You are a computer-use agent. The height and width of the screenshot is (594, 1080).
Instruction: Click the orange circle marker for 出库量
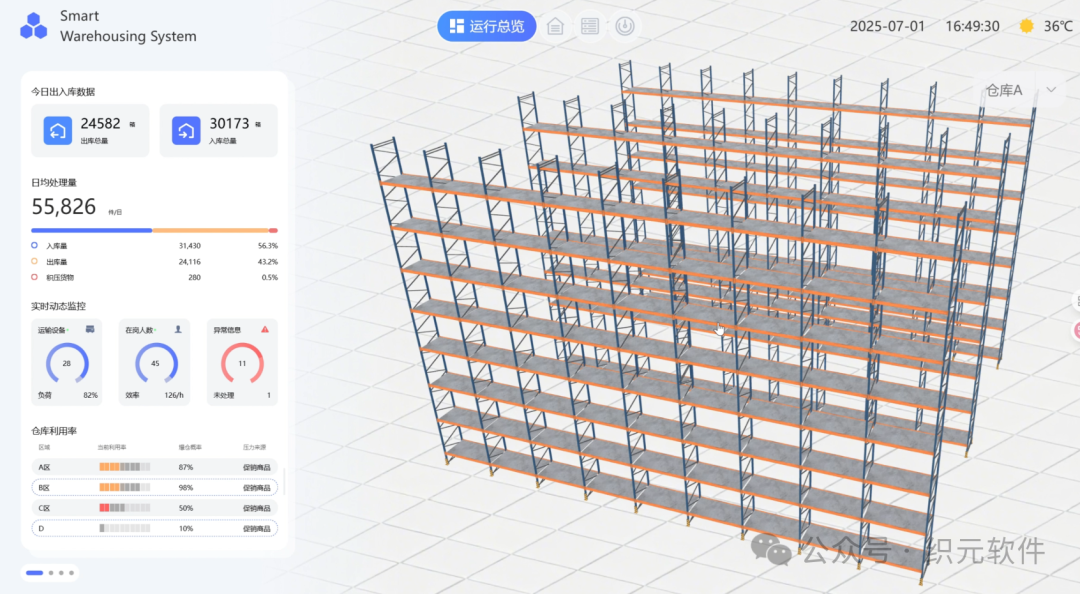34,261
